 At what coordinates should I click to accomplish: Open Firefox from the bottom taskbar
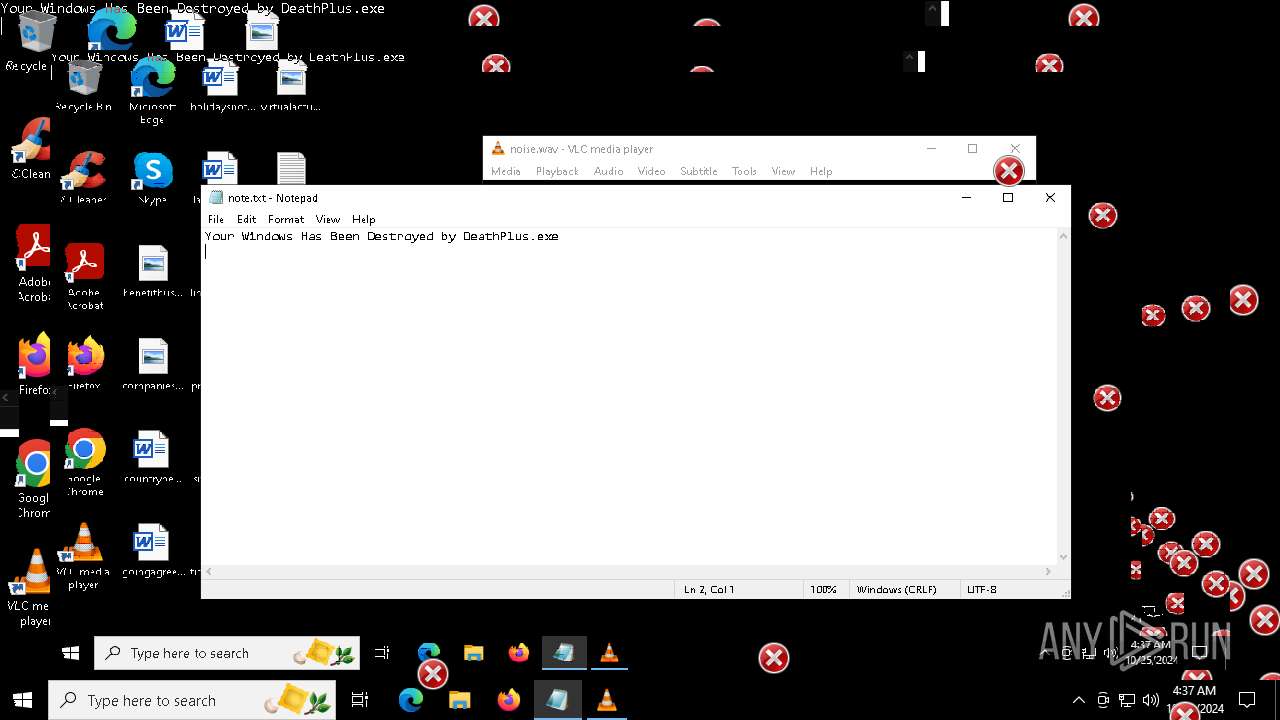(508, 700)
